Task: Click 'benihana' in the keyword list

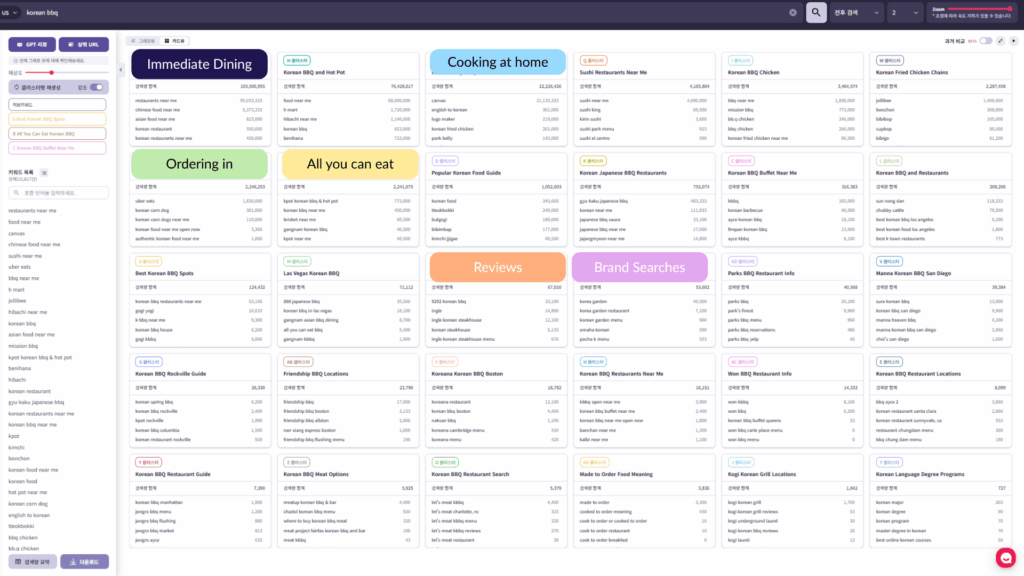Action: click(20, 368)
